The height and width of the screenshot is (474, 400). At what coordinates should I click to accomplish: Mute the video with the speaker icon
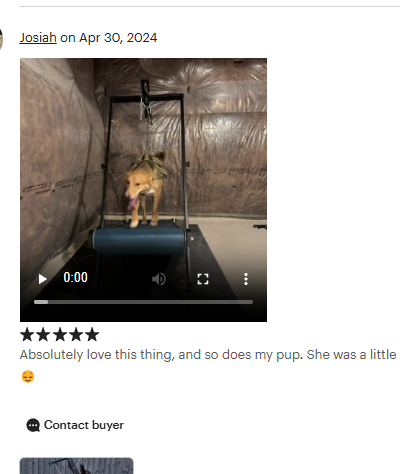(159, 279)
